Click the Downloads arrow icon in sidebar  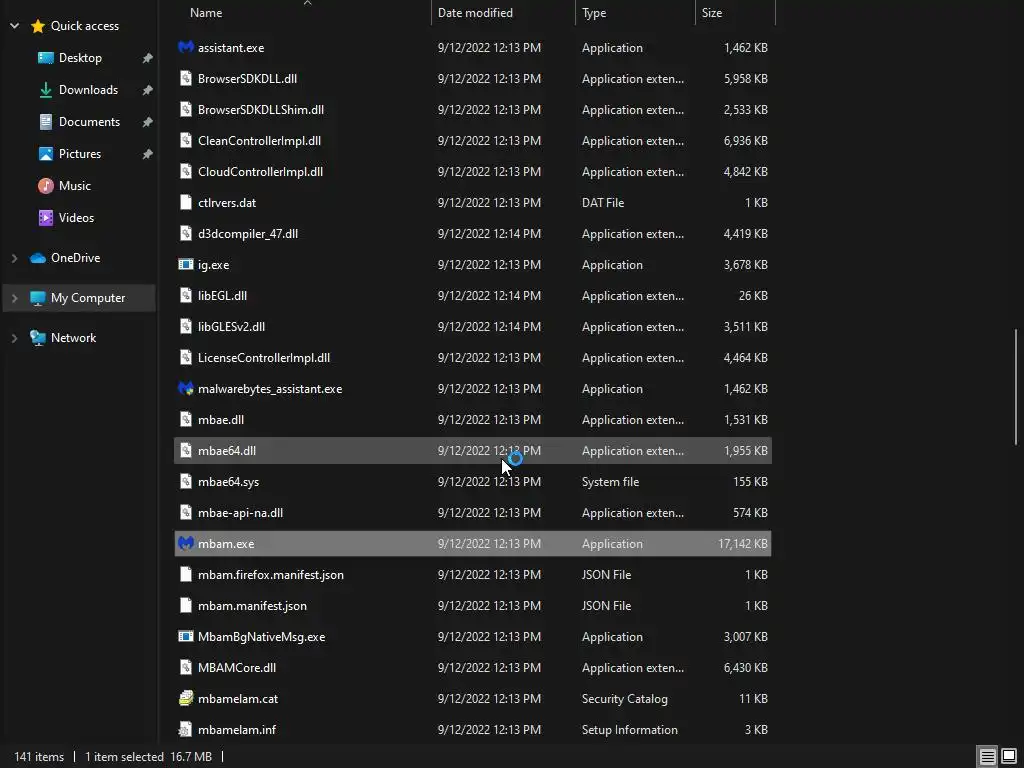tap(46, 89)
